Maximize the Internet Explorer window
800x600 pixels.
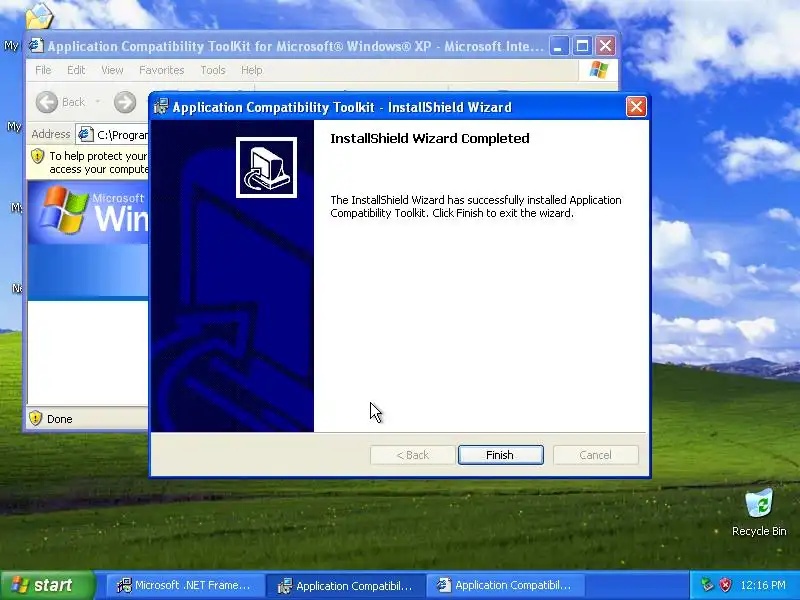point(582,46)
